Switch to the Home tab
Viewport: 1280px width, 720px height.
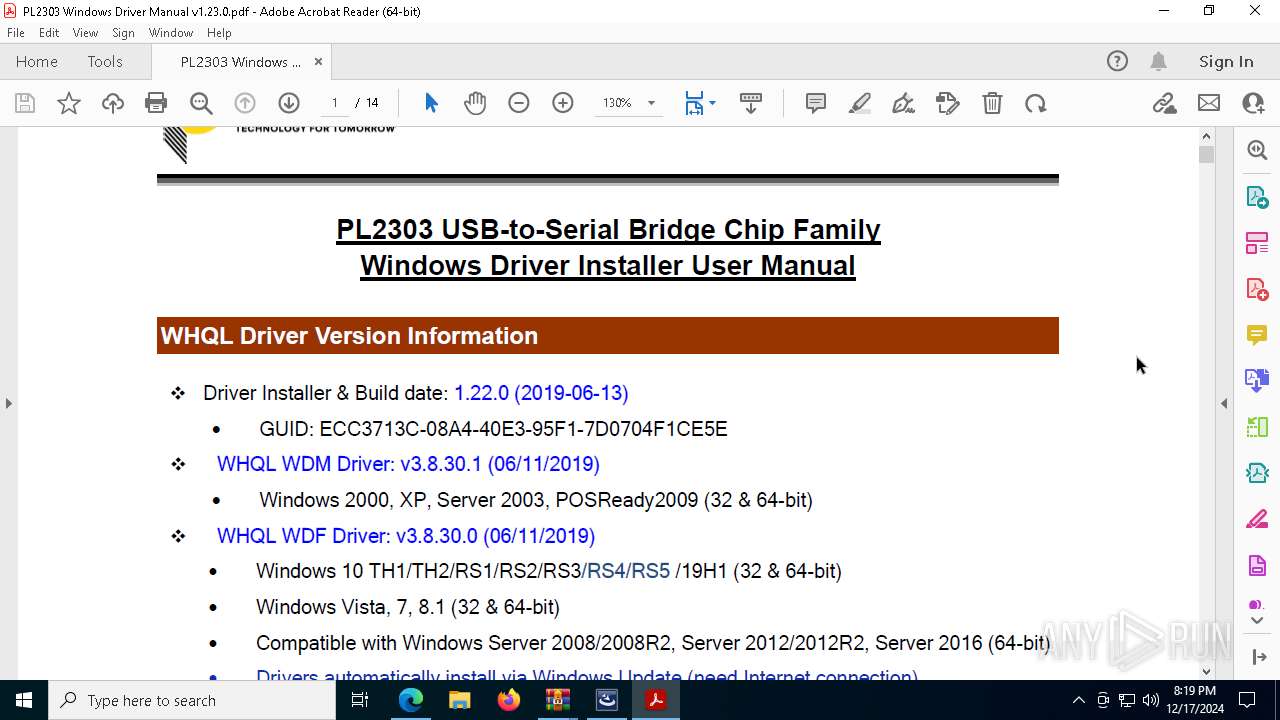point(37,62)
